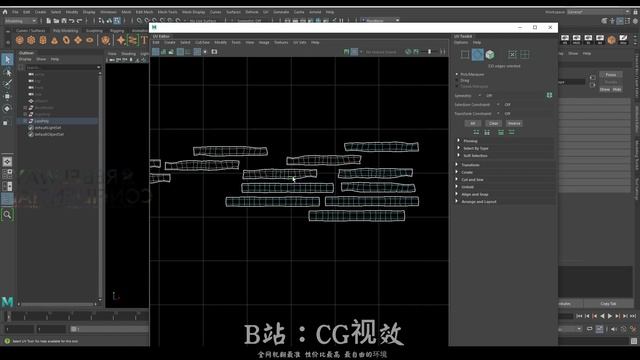Image resolution: width=640 pixels, height=360 pixels.
Task: Open Transform Constraint dropdown in UV Toolkit
Action: [498, 113]
